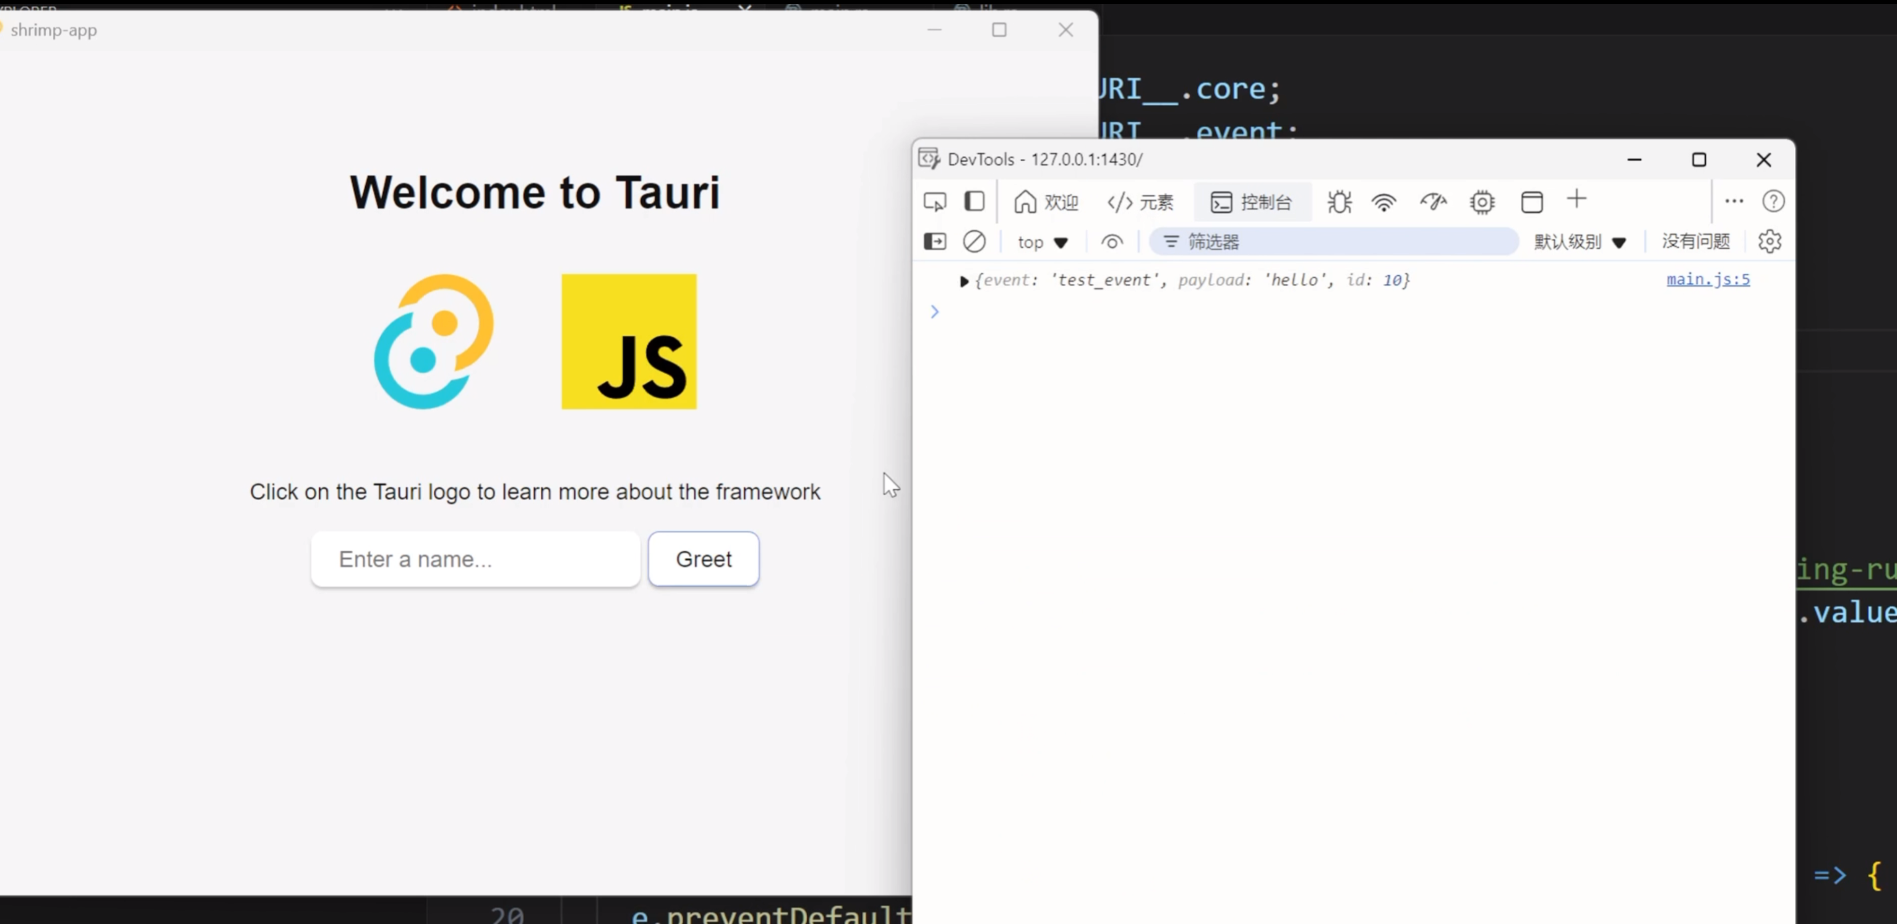1897x924 pixels.
Task: Click the Tauri logo
Action: pyautogui.click(x=433, y=342)
